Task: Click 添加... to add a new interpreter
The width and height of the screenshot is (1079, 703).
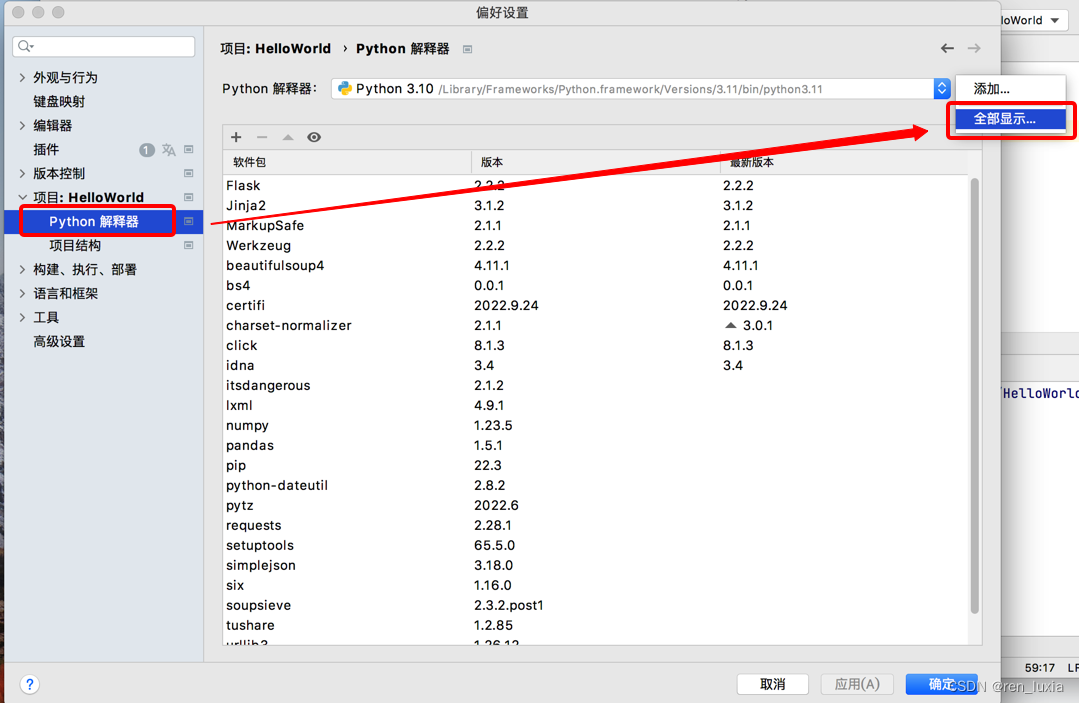Action: (1010, 88)
